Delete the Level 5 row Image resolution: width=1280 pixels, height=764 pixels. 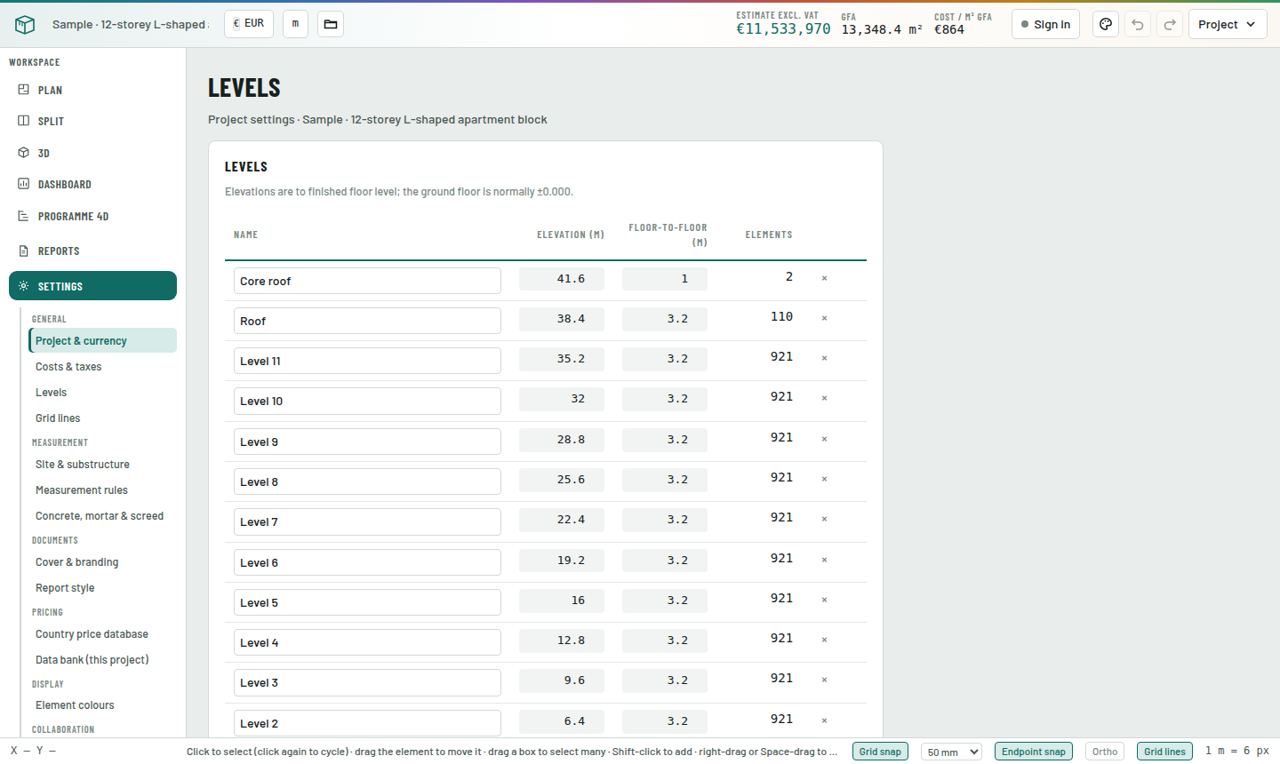point(824,600)
